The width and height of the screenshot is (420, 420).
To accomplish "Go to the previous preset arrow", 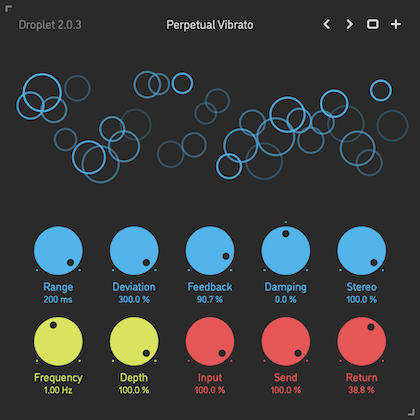I will point(327,24).
